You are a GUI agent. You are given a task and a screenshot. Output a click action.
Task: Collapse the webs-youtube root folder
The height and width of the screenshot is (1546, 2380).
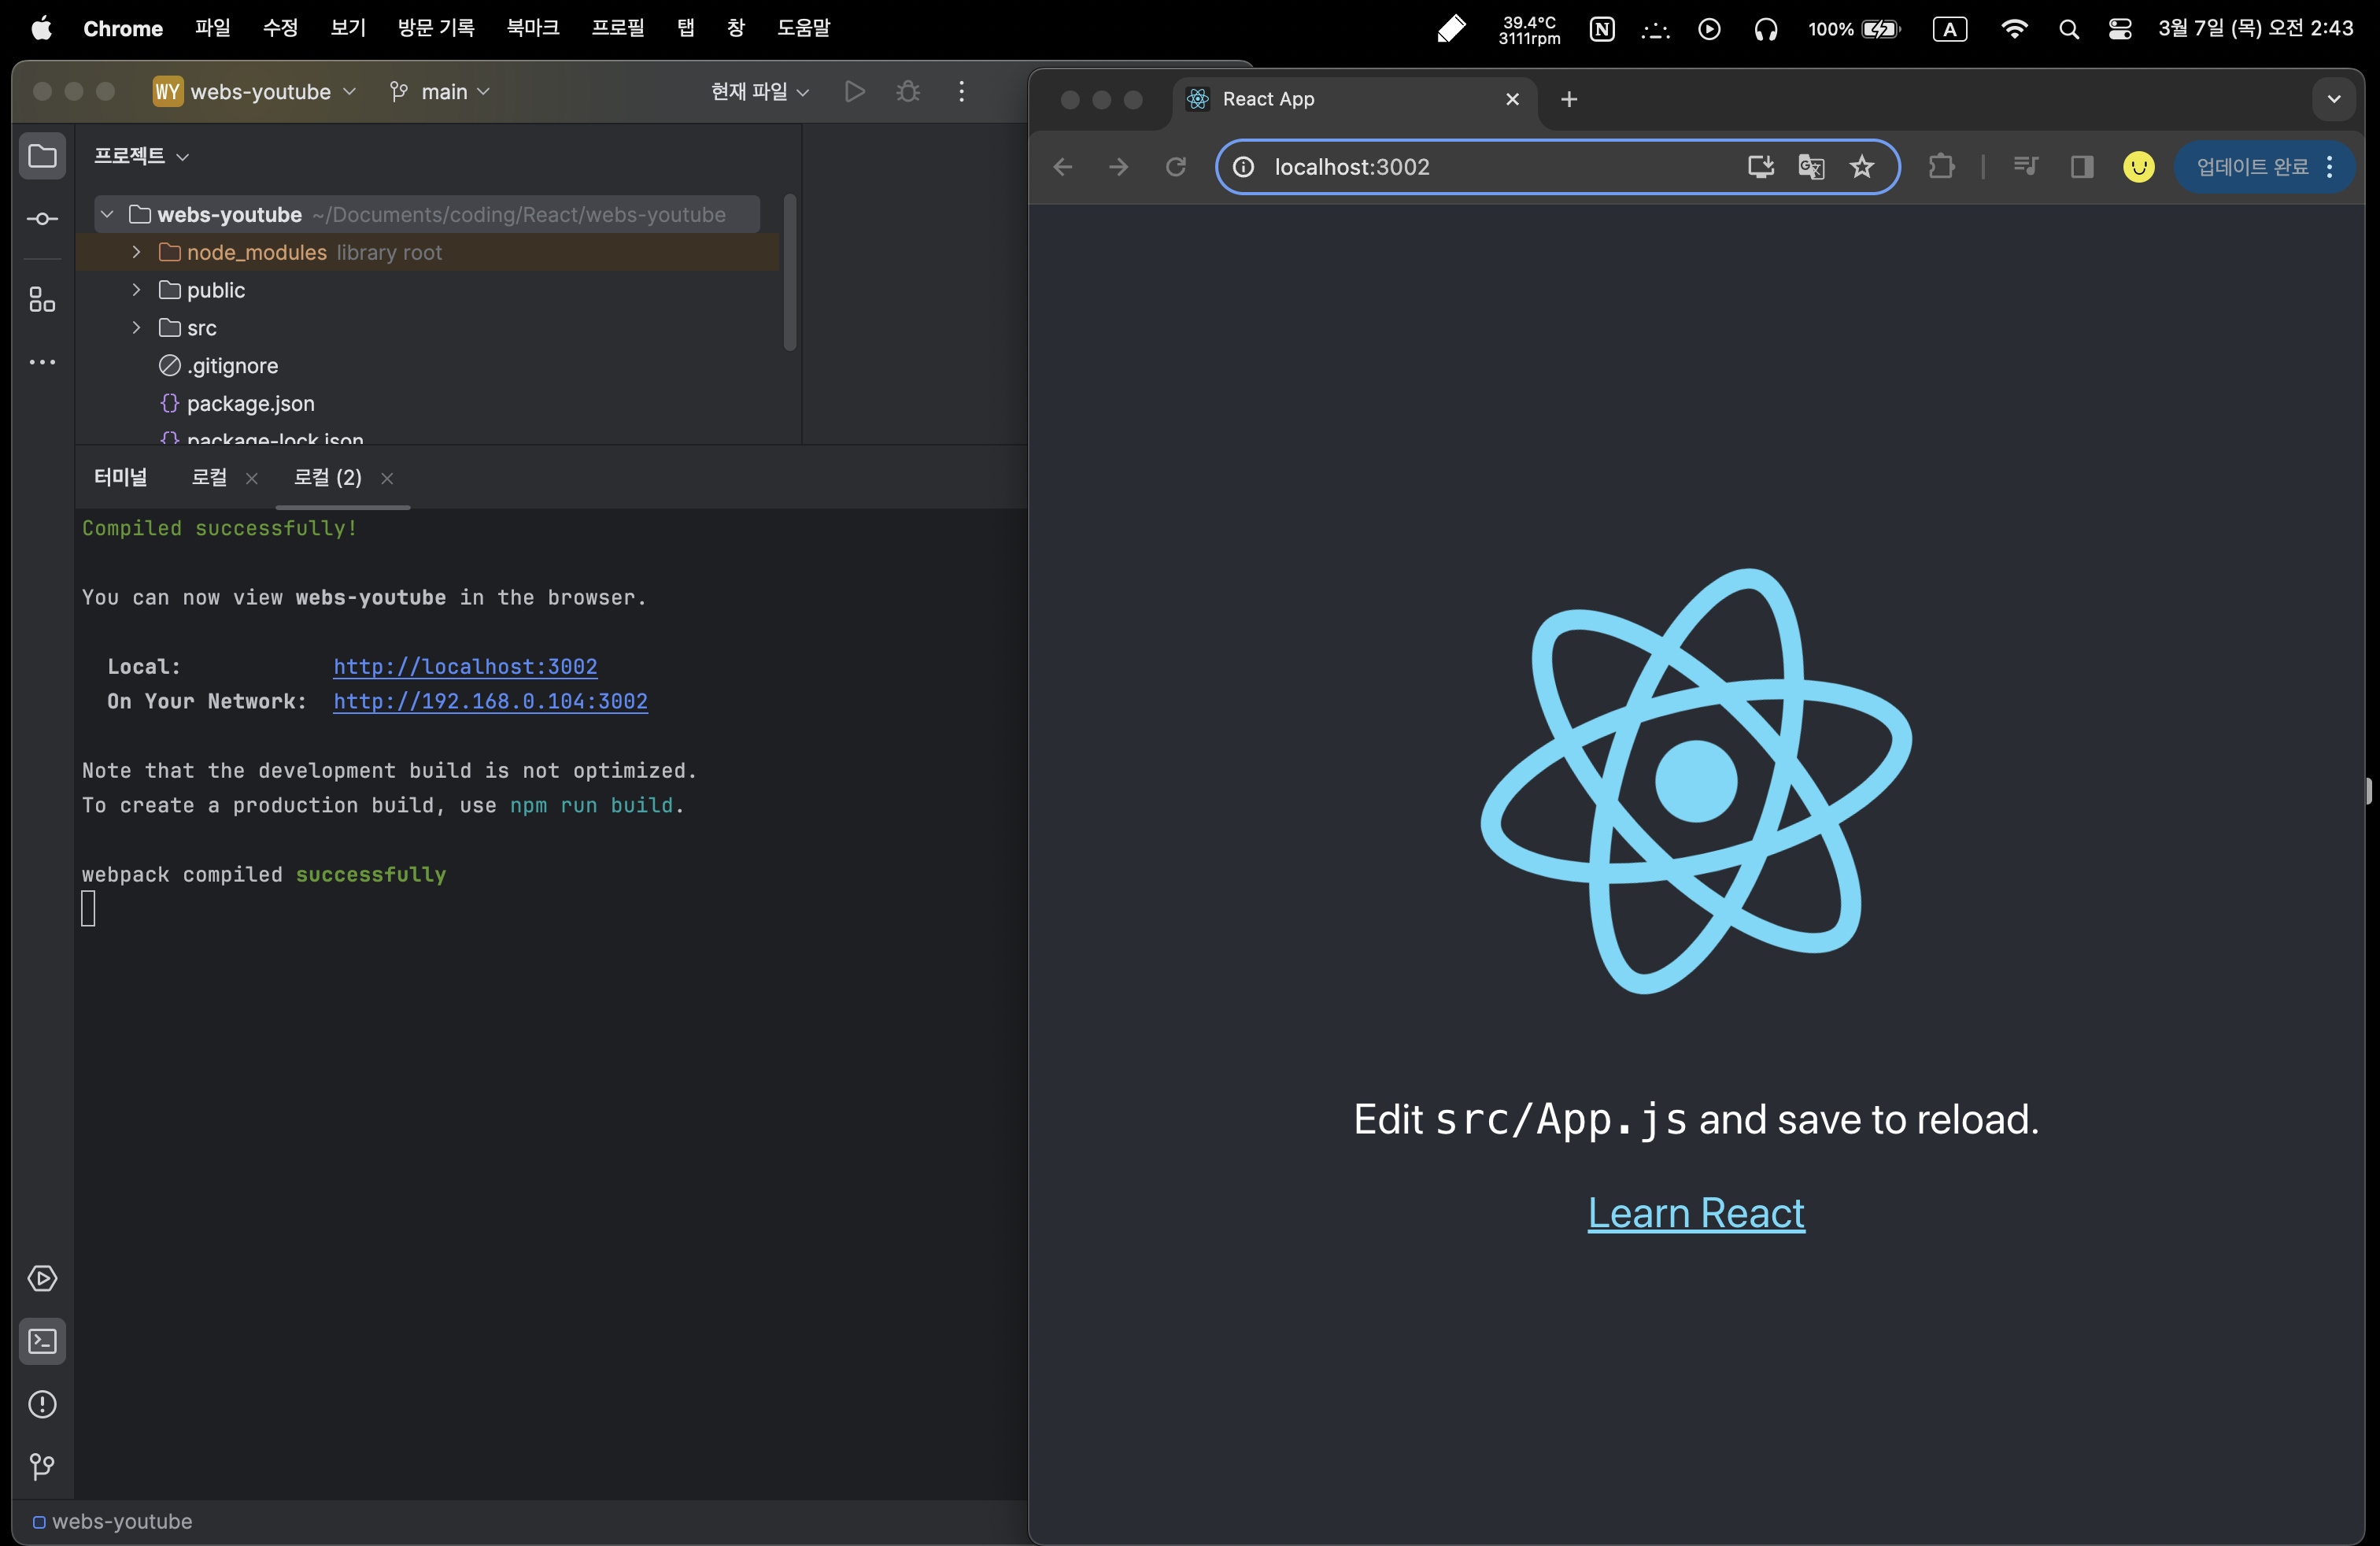pos(107,214)
